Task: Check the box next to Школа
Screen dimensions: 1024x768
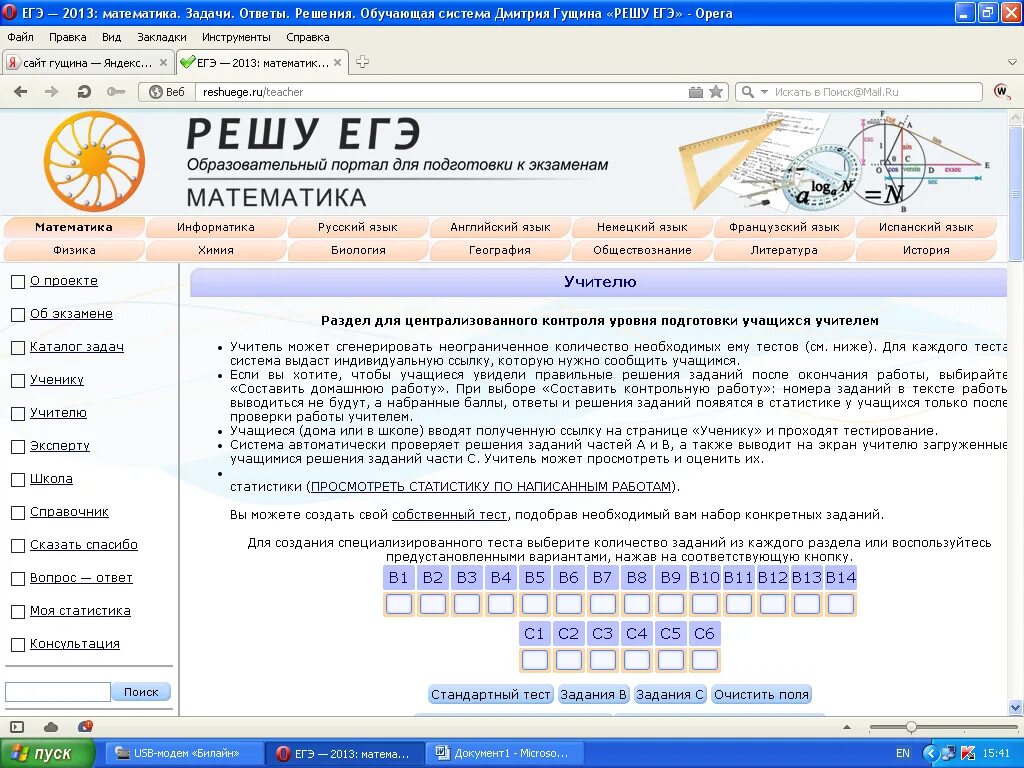Action: (18, 480)
